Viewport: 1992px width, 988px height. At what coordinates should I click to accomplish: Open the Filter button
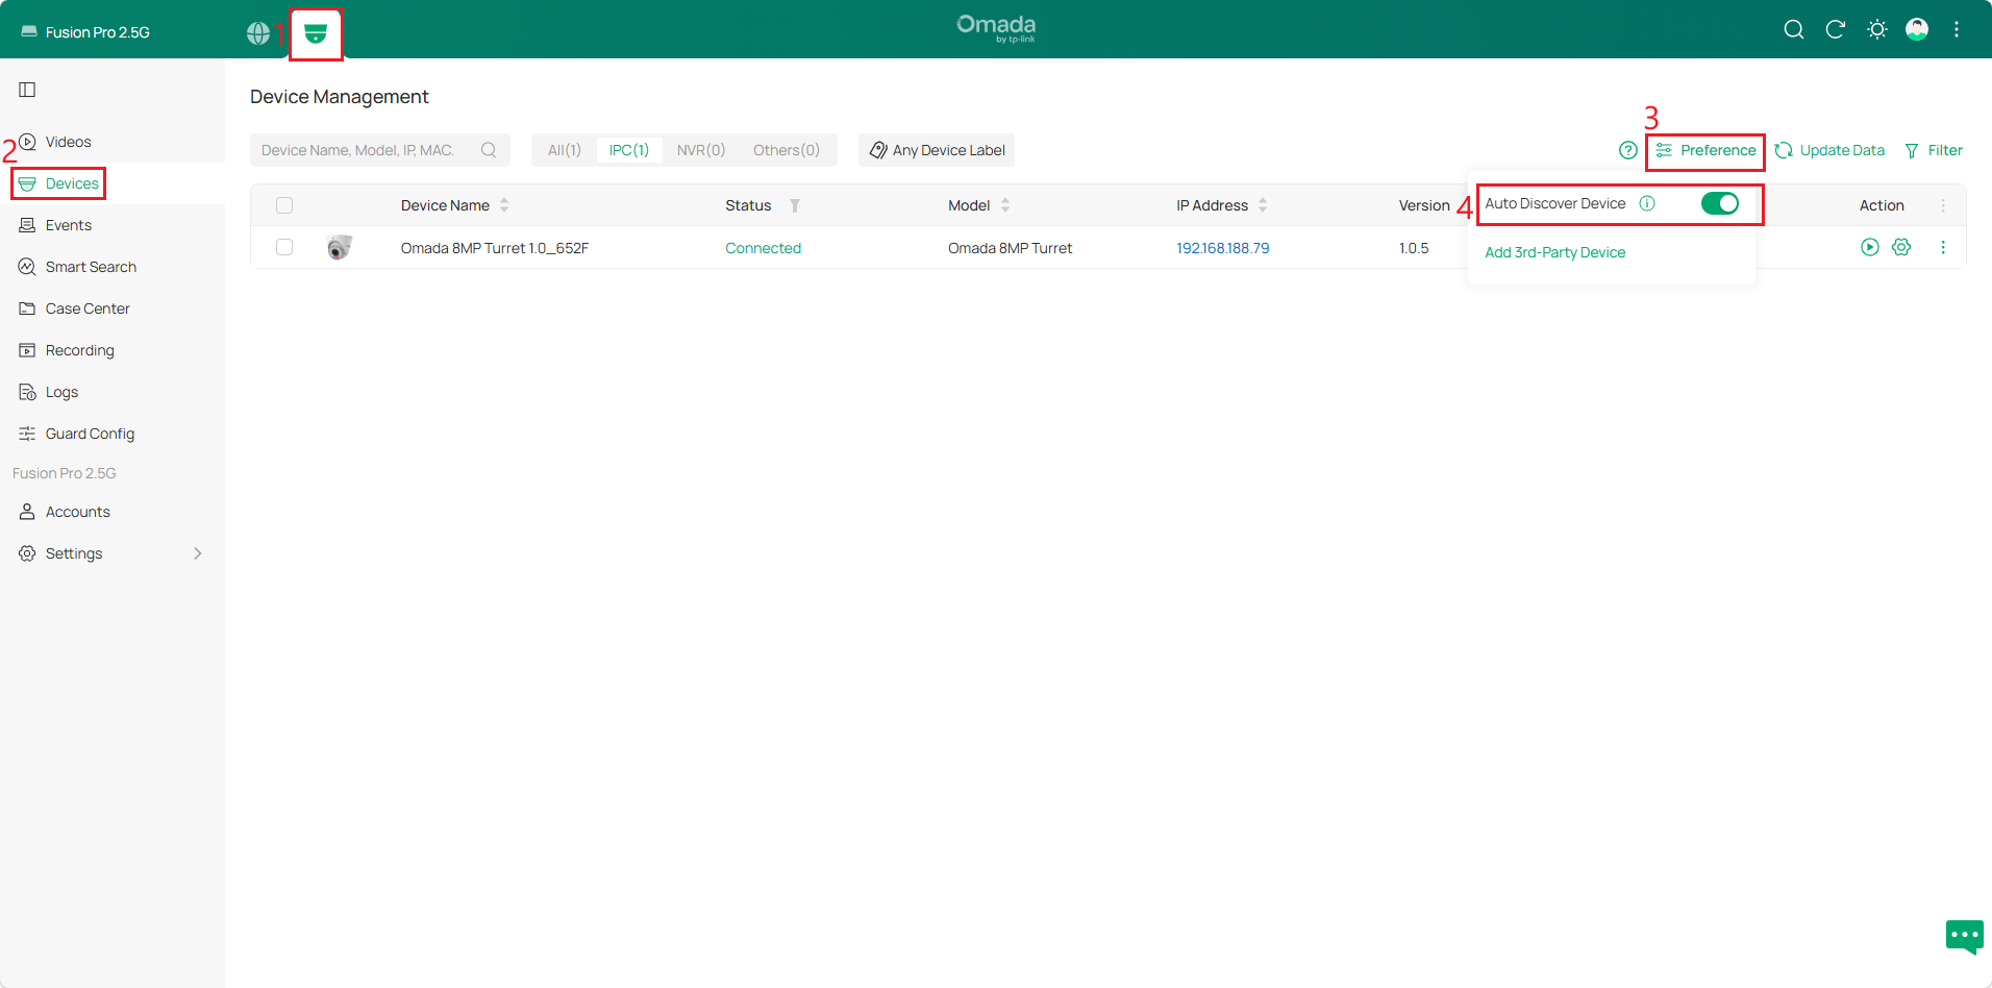pyautogui.click(x=1933, y=151)
